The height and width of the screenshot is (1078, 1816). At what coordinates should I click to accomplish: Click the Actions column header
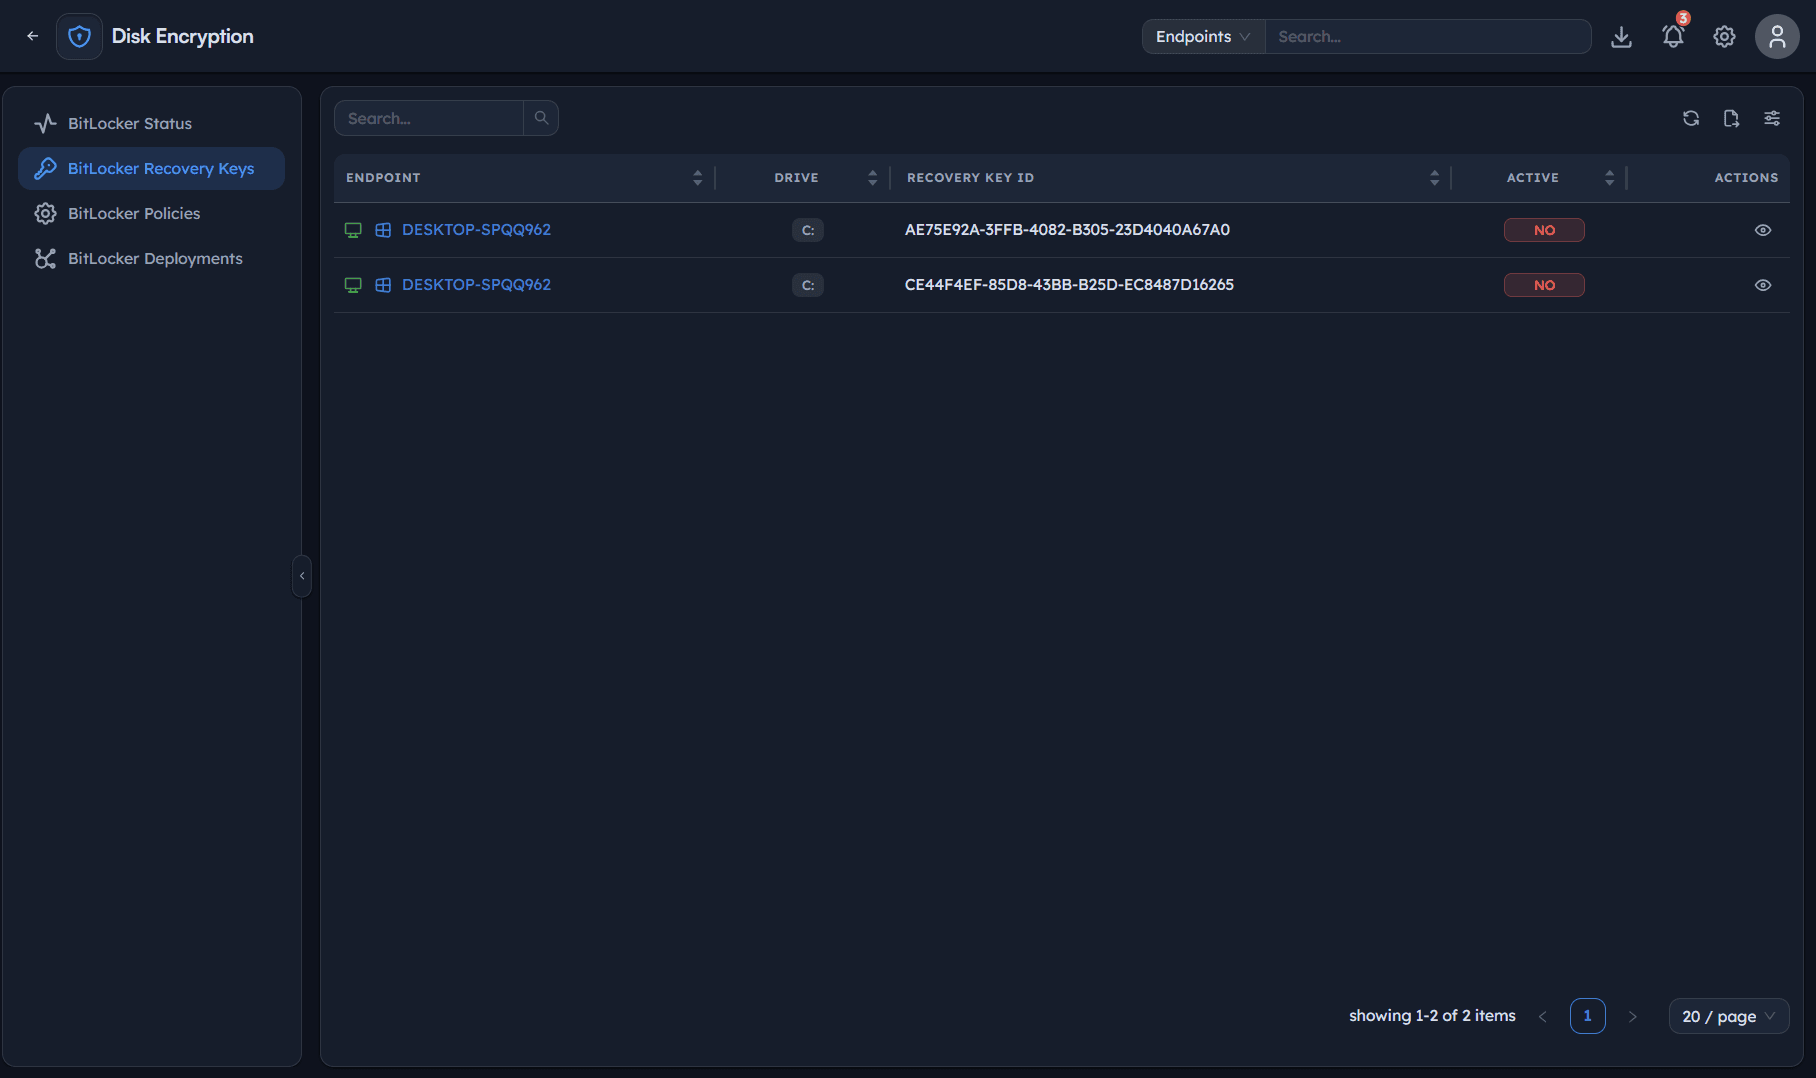(x=1746, y=178)
